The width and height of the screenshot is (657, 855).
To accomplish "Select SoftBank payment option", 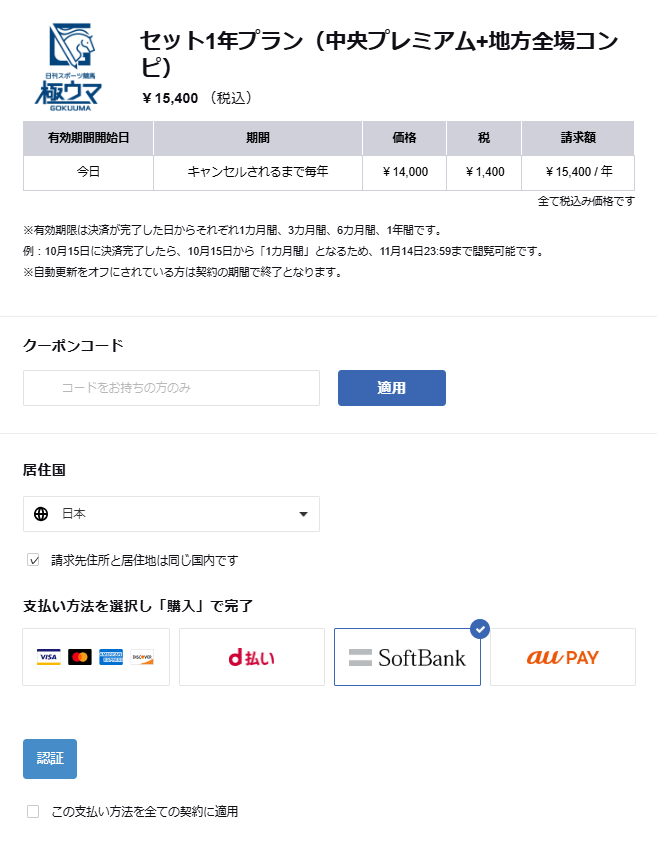I will click(407, 657).
